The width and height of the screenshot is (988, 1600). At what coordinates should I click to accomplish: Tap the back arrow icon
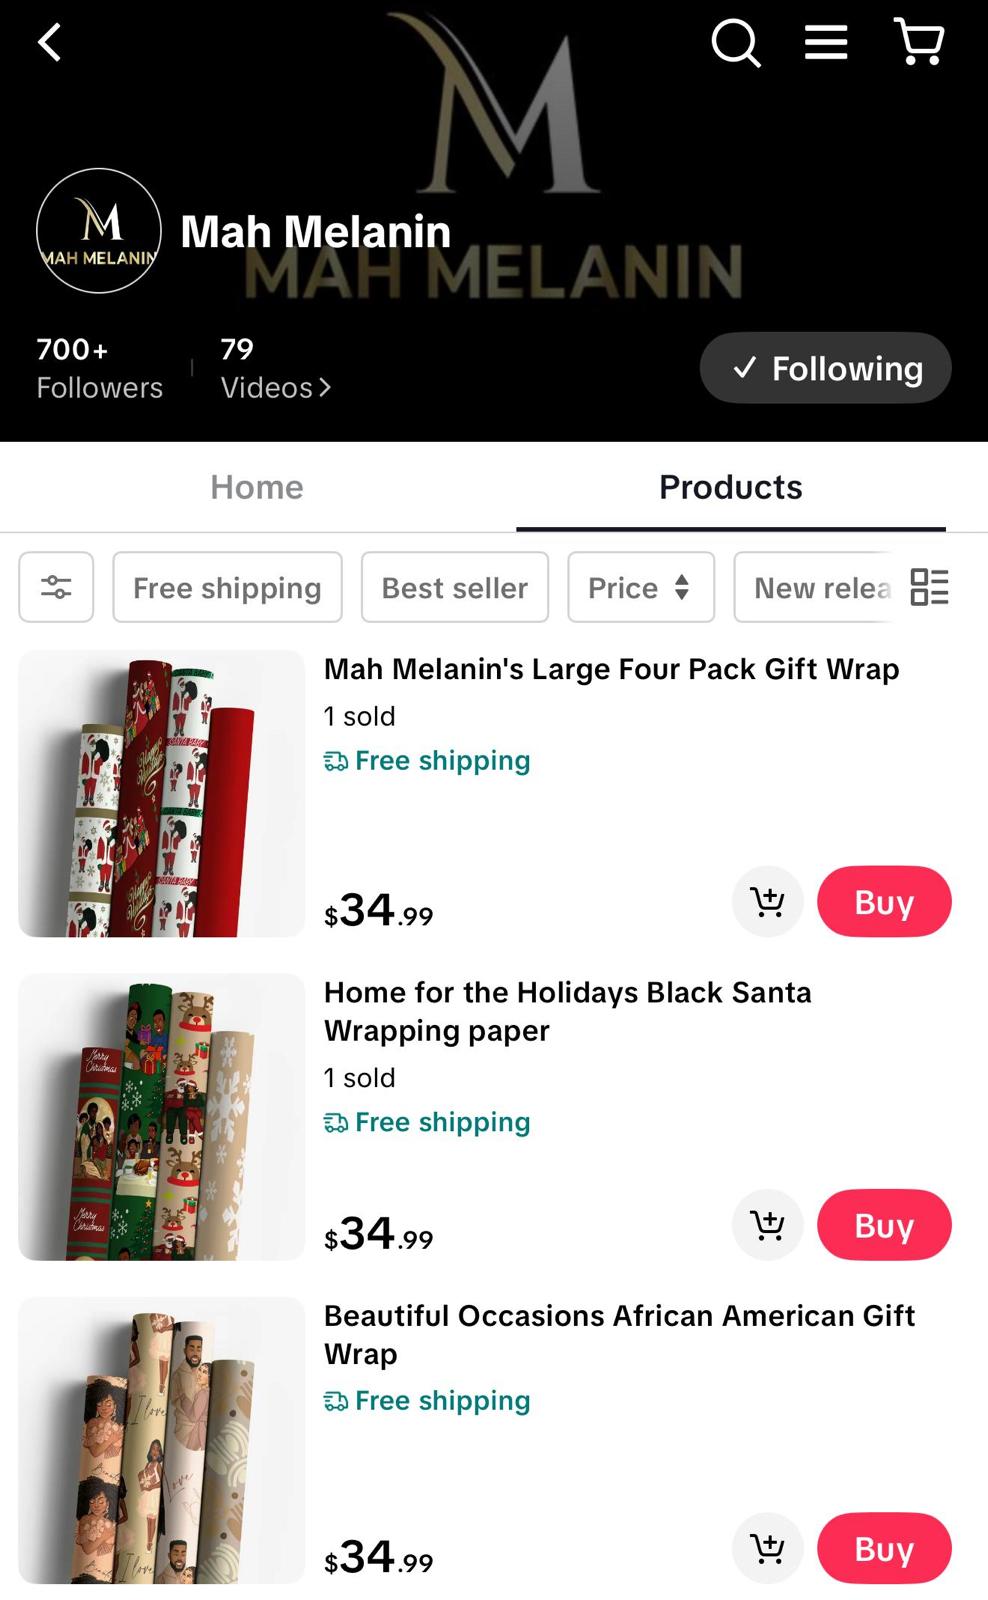tap(49, 43)
